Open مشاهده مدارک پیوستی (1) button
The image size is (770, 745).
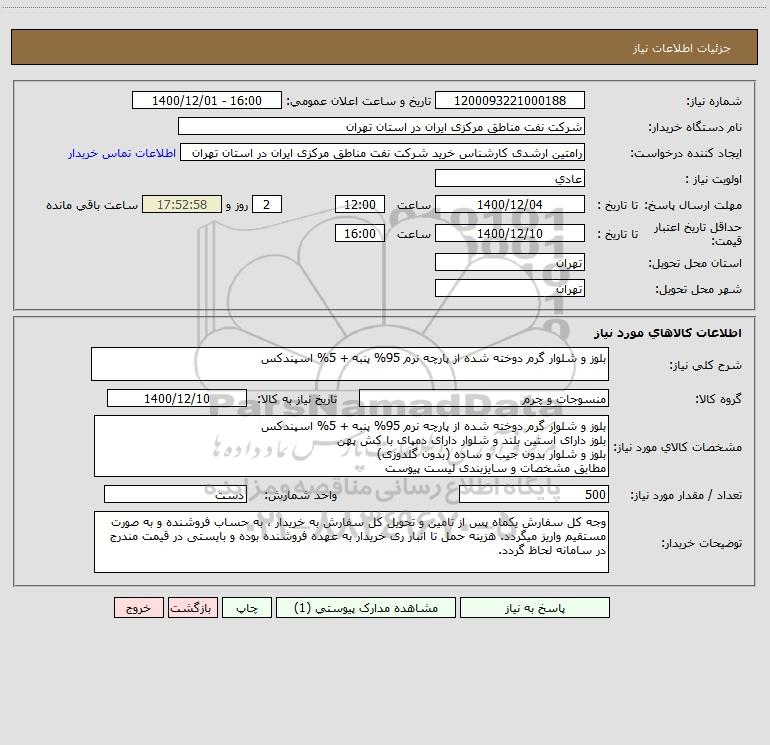pos(366,607)
